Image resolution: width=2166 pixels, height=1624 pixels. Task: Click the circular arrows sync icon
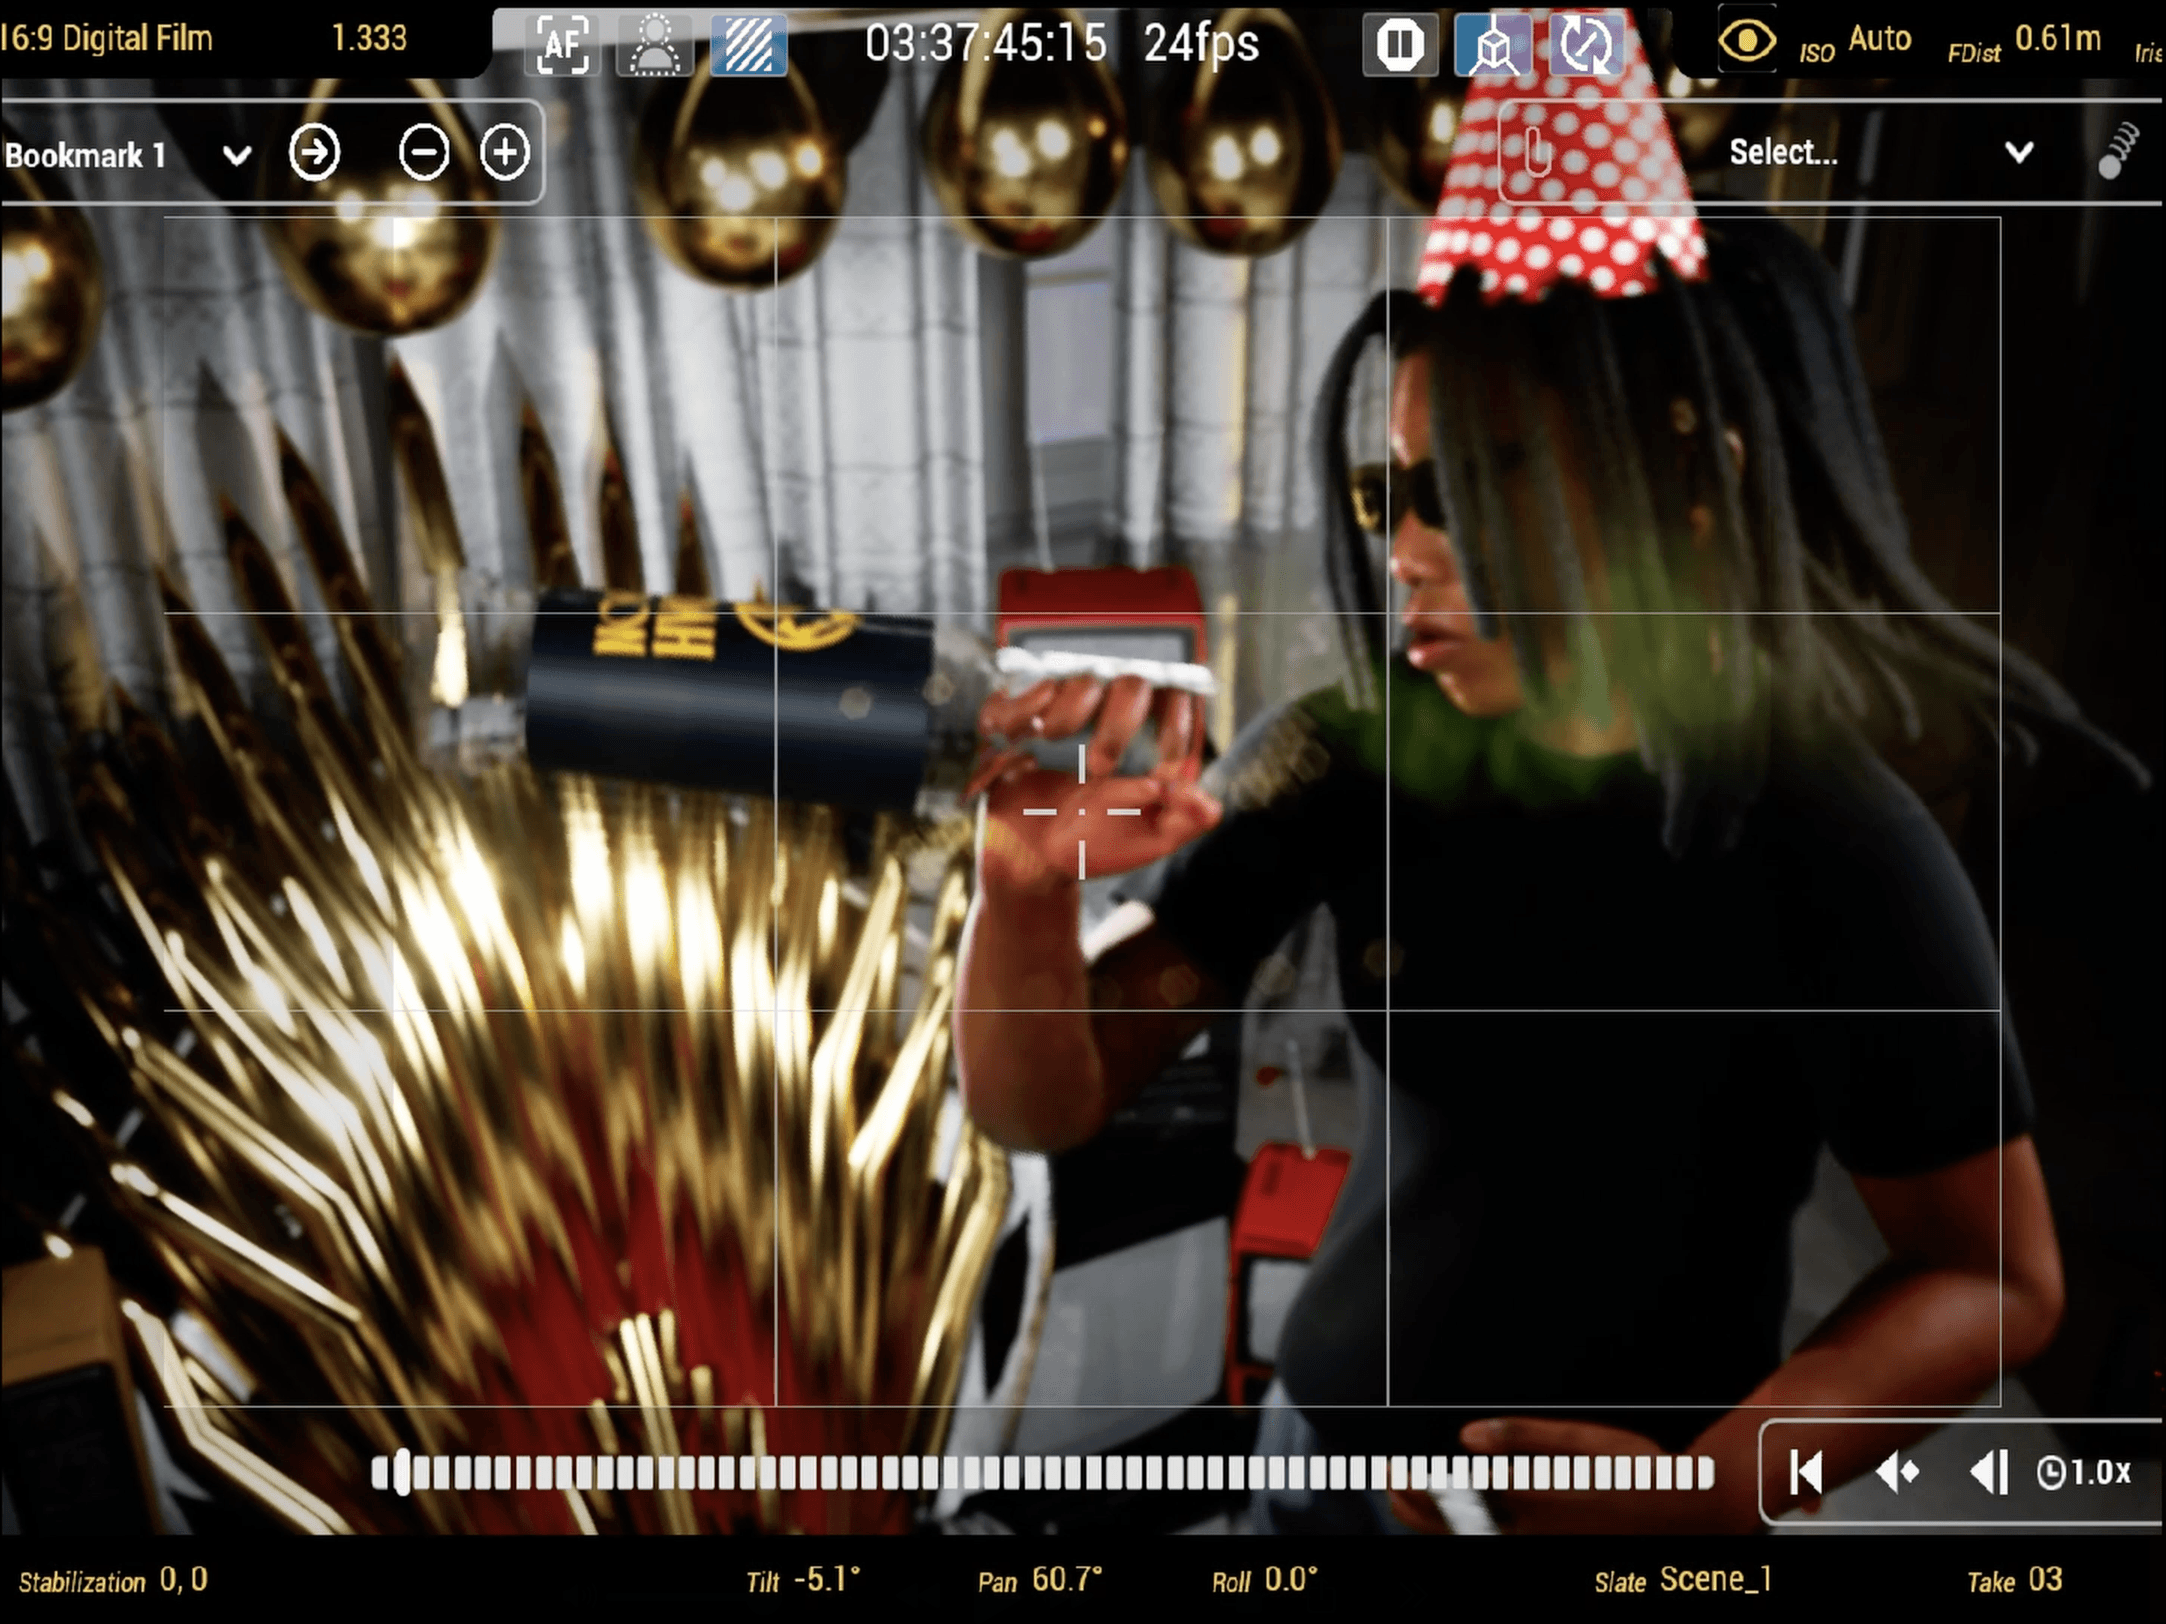pyautogui.click(x=1586, y=44)
